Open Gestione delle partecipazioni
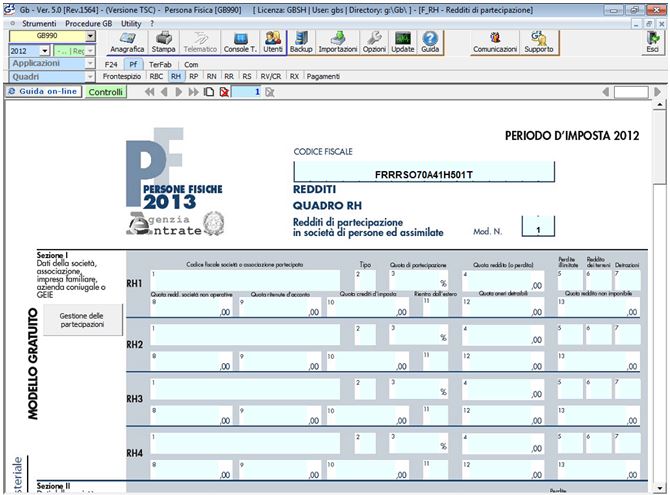Viewport: 670px width, 495px height. [x=82, y=320]
